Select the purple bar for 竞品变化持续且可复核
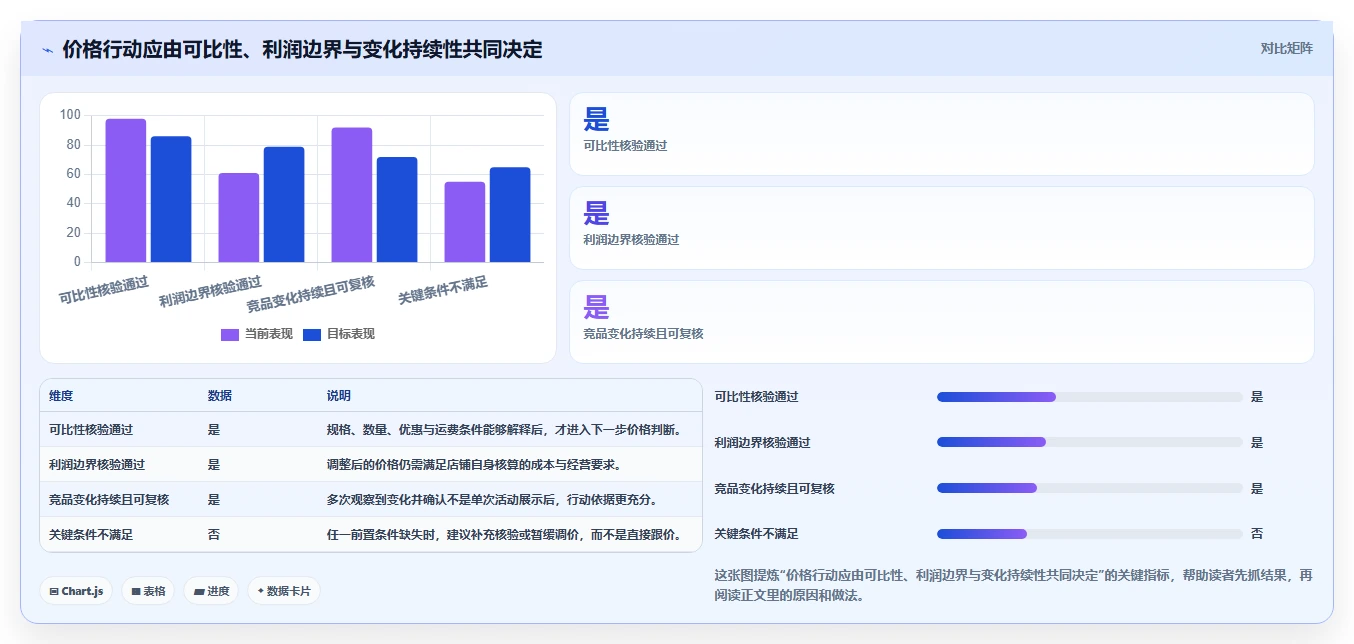Image resolution: width=1354 pixels, height=644 pixels. (x=352, y=195)
